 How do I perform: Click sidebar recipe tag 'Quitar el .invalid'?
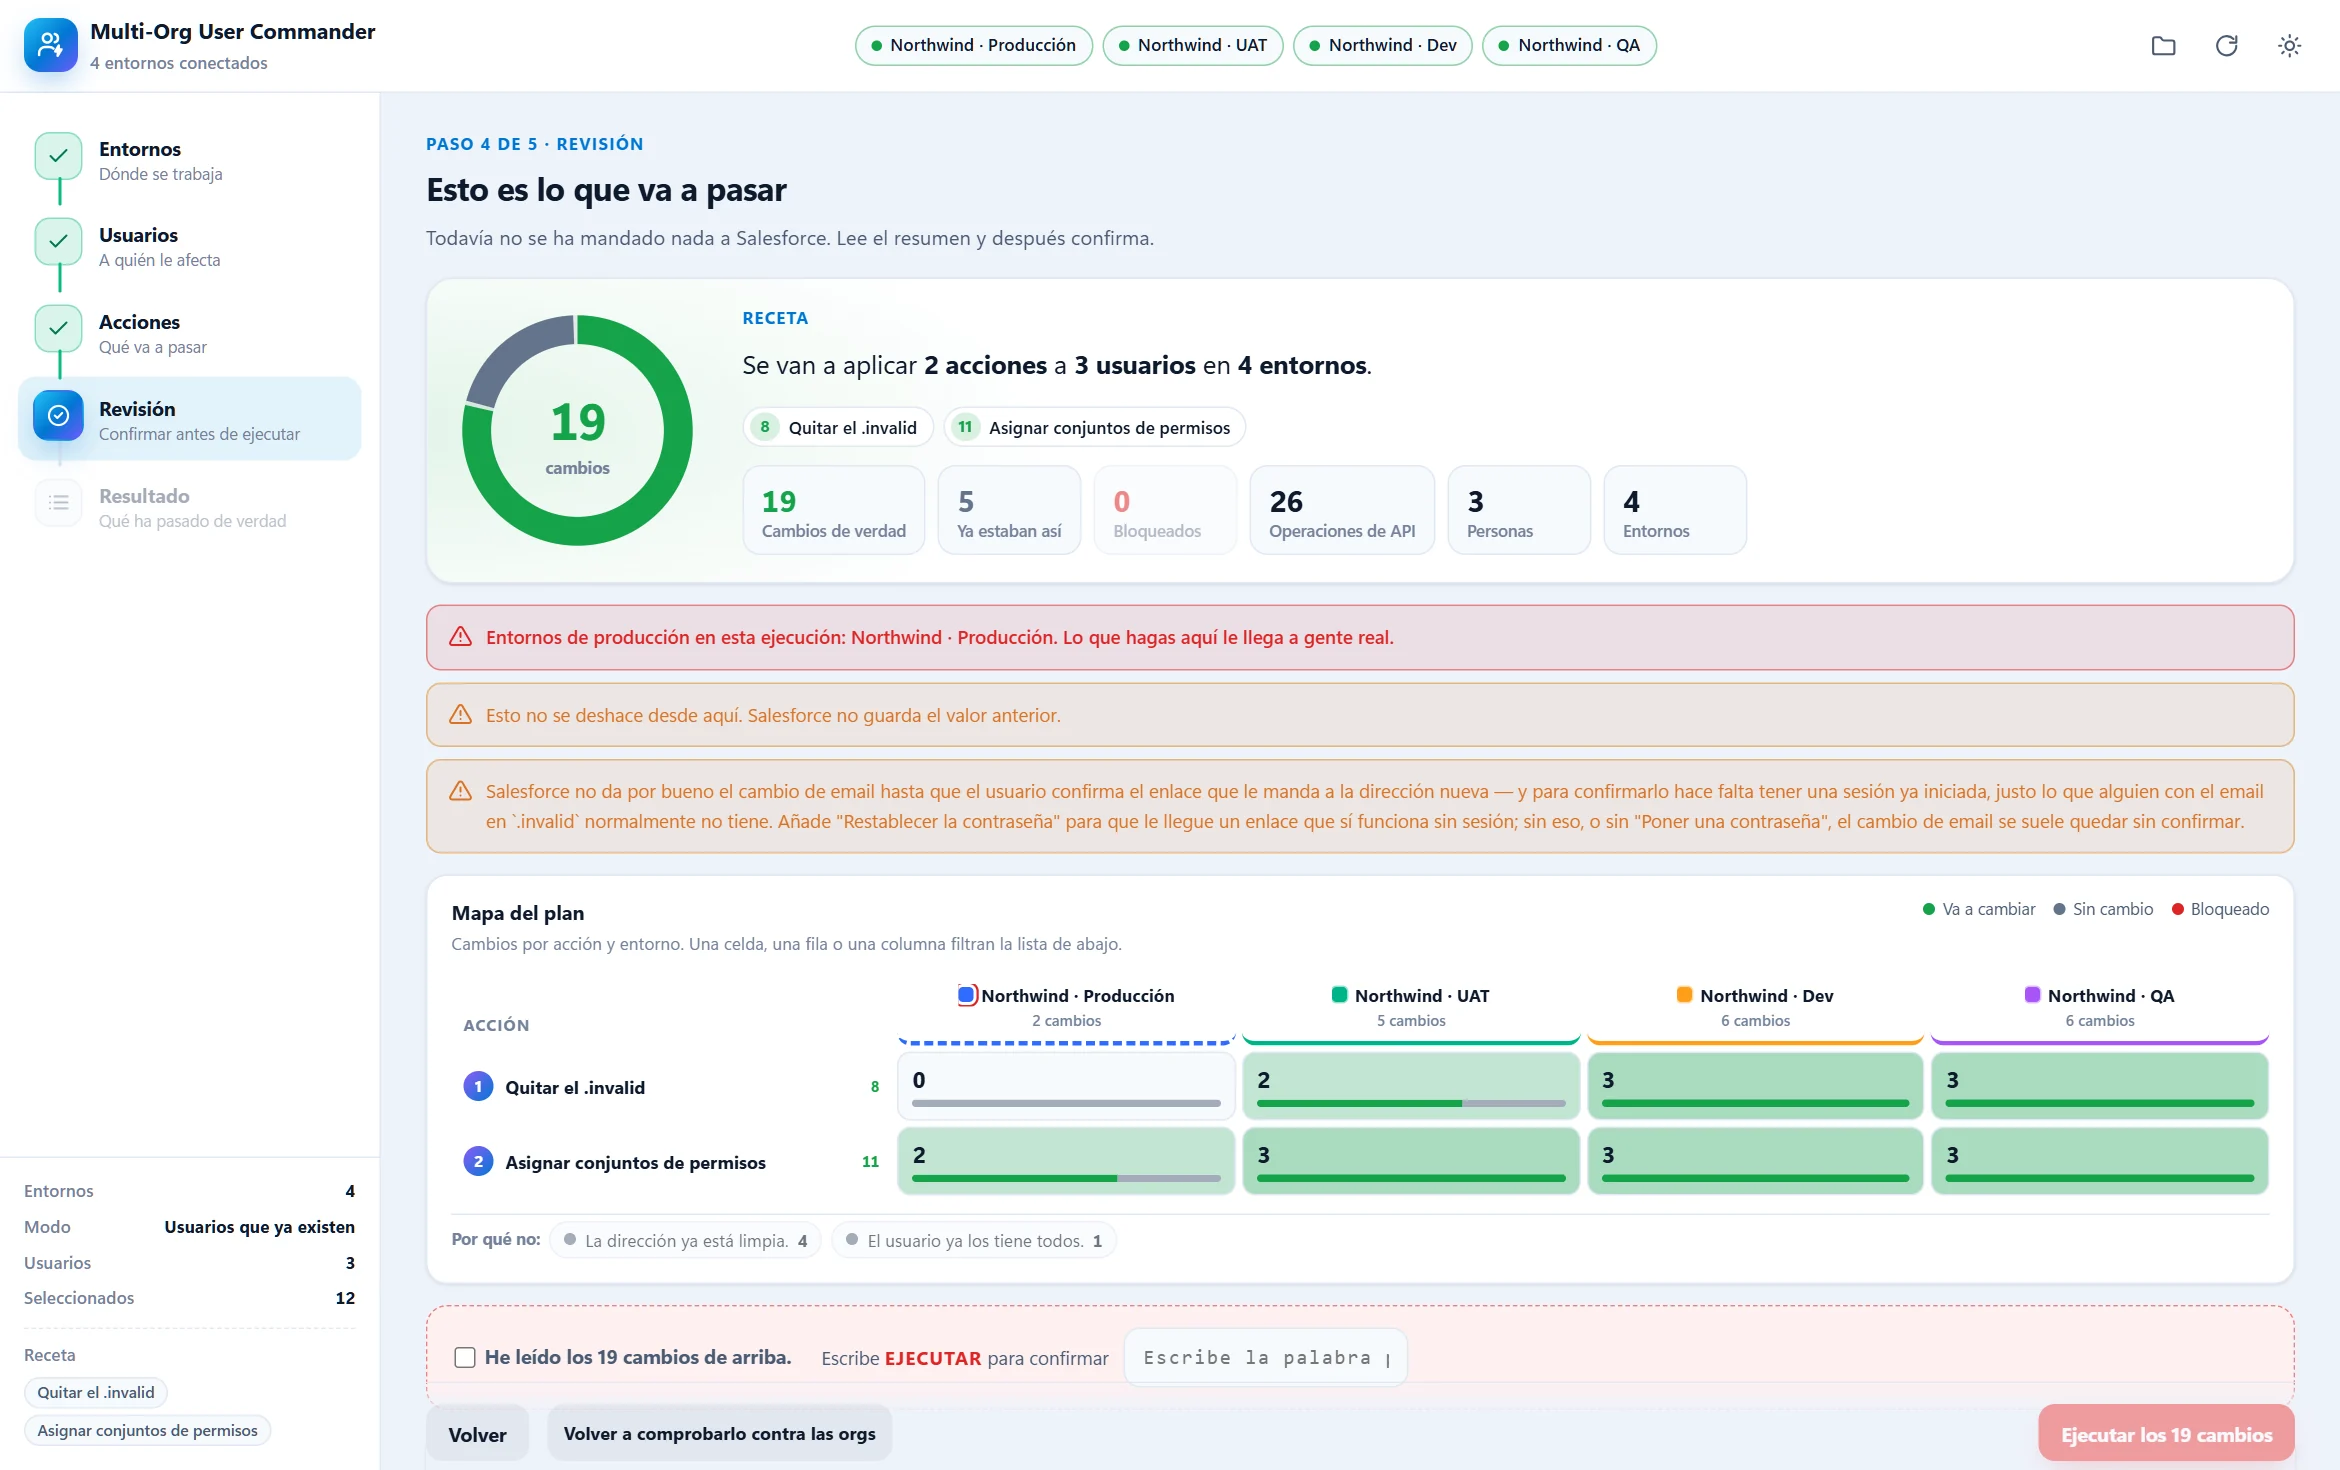pyautogui.click(x=96, y=1392)
